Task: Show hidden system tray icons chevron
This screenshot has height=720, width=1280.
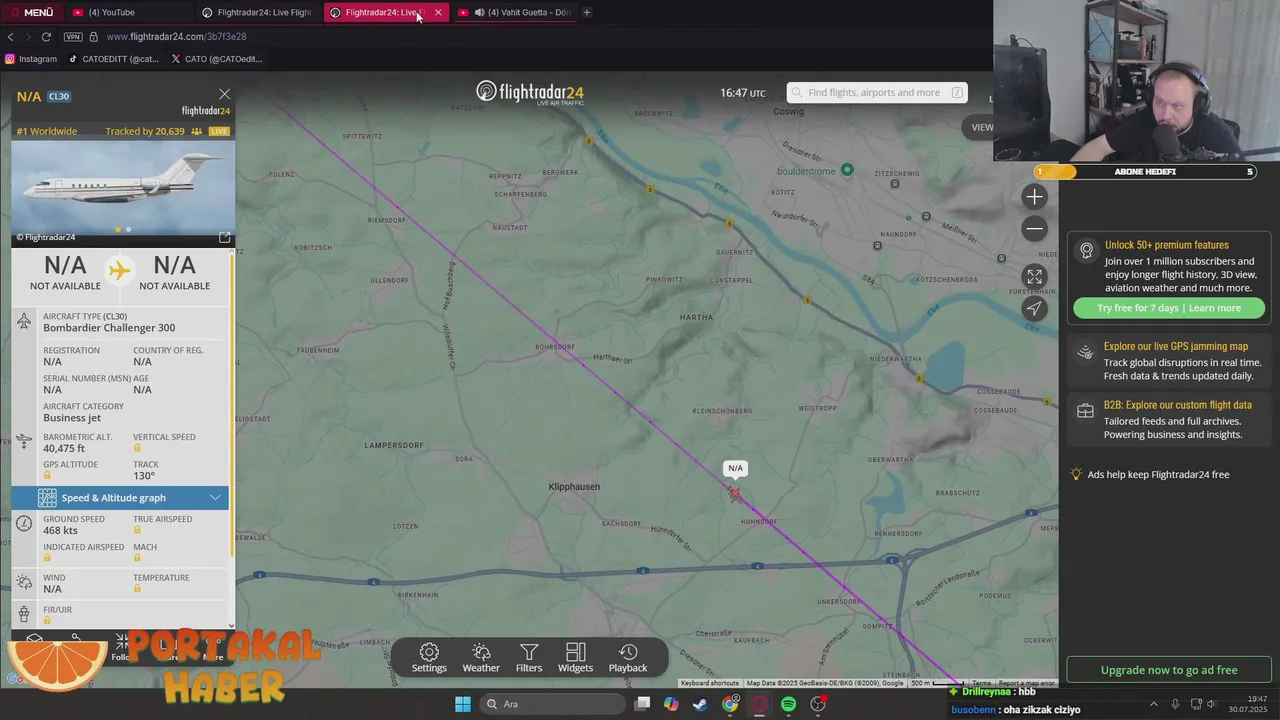Action: 1153,704
